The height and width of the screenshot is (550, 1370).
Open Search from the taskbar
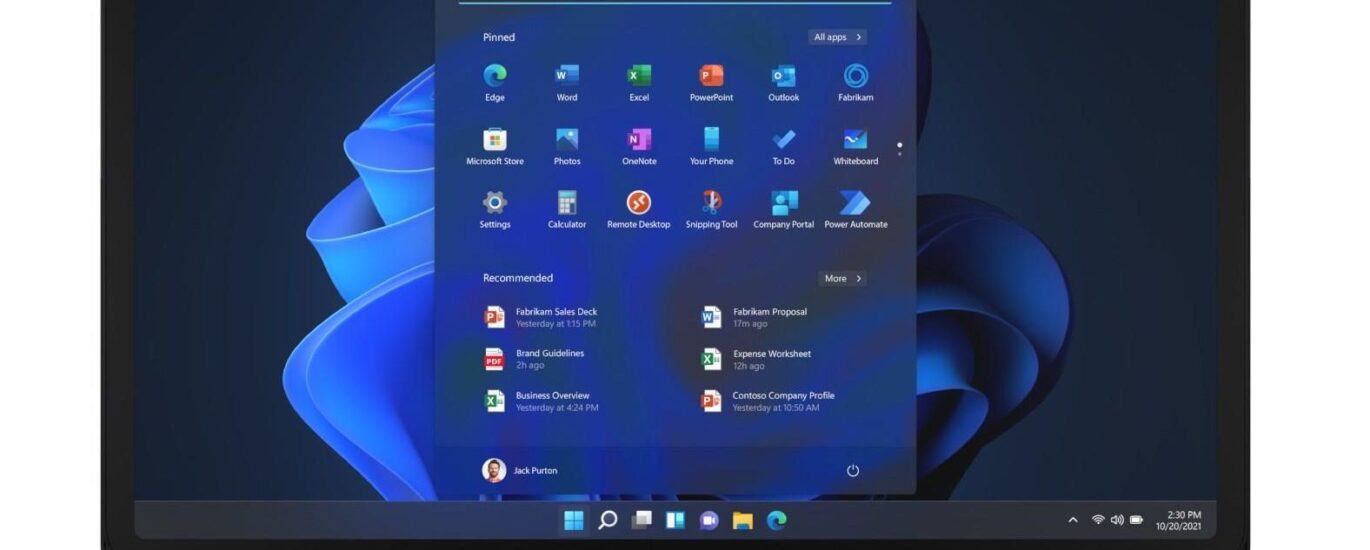607,520
